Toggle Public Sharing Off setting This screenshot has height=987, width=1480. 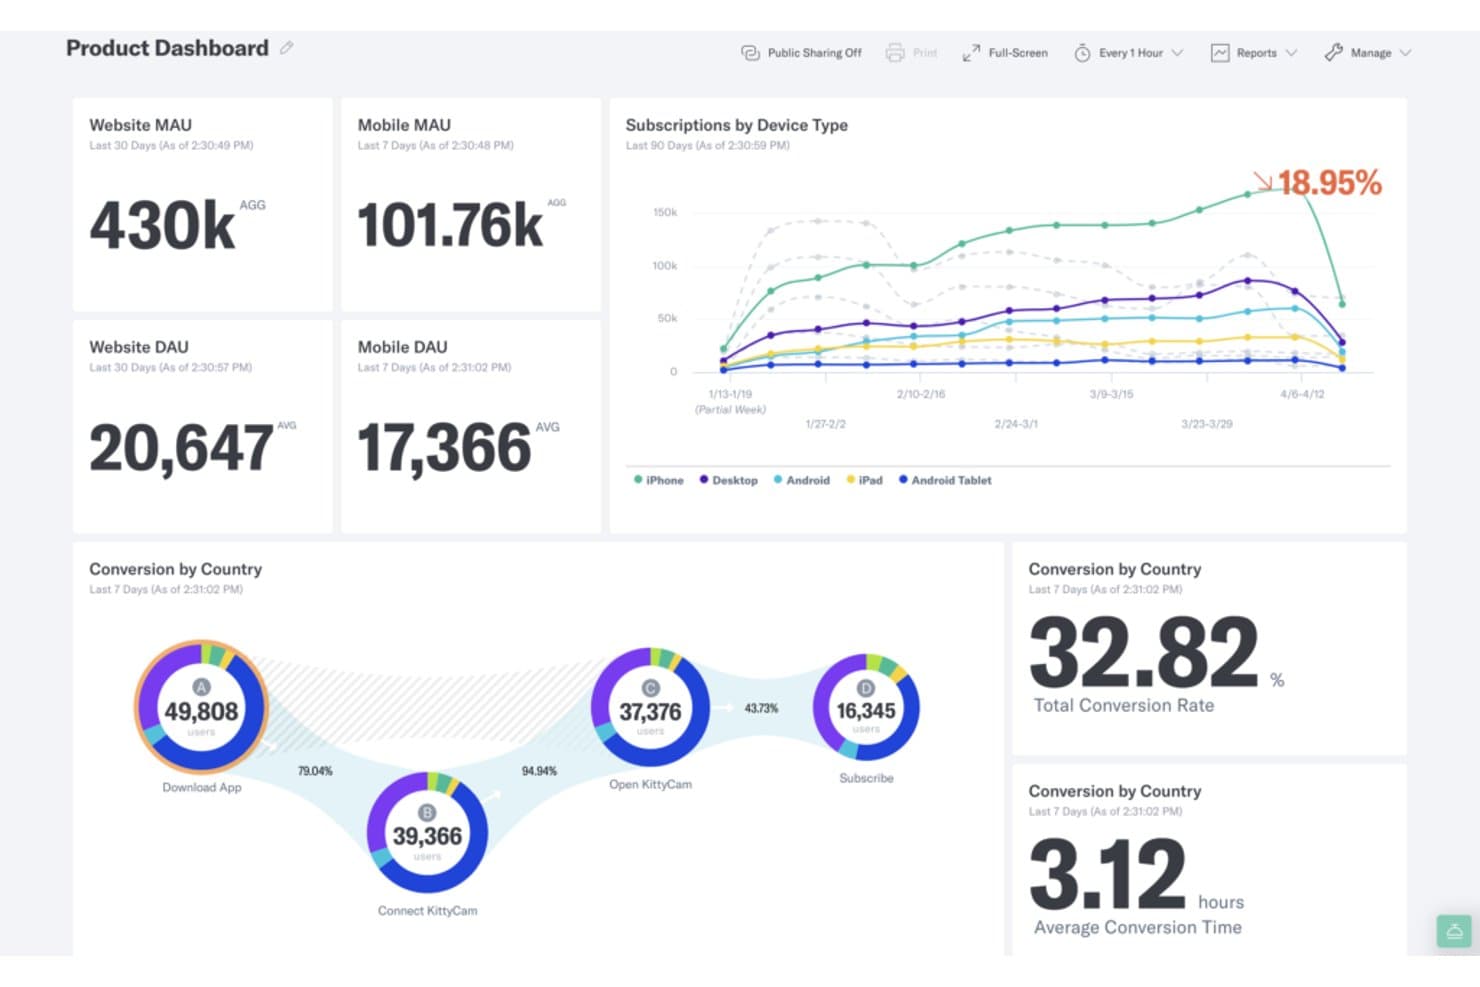tap(801, 53)
